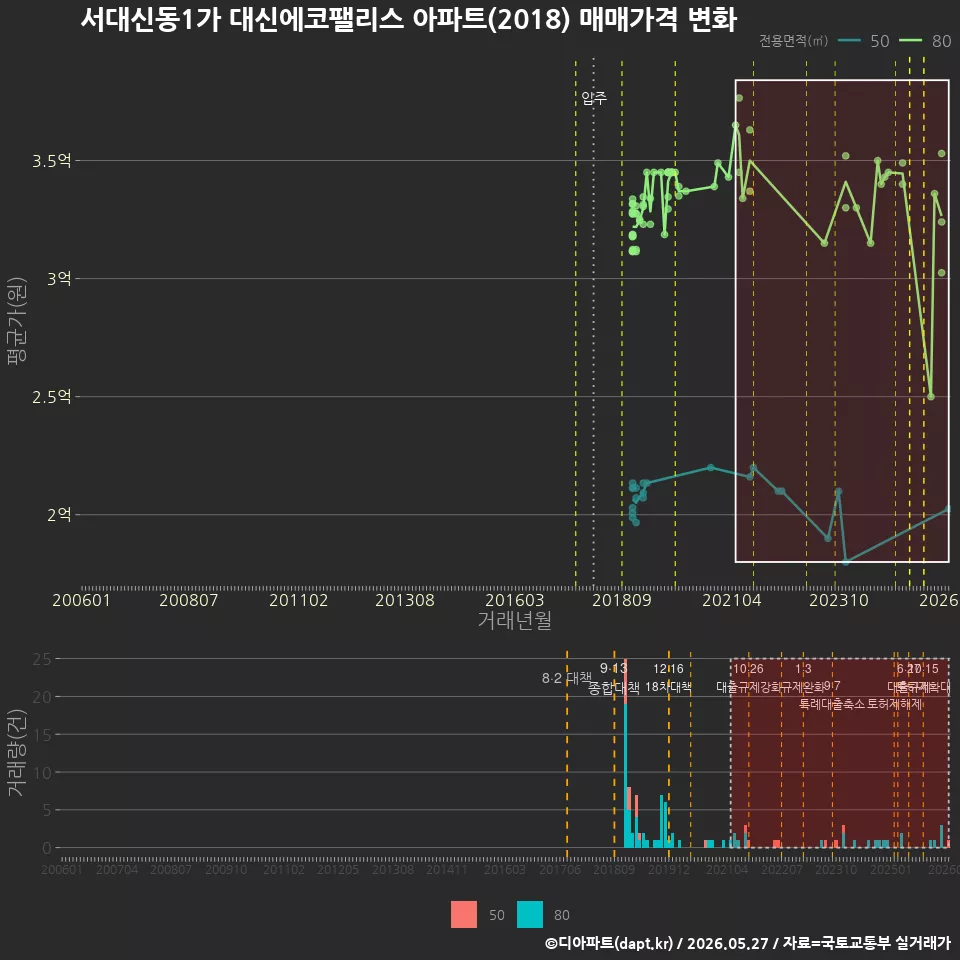This screenshot has width=960, height=960.
Task: Click the 50 line legend entry at the top right
Action: [864, 41]
